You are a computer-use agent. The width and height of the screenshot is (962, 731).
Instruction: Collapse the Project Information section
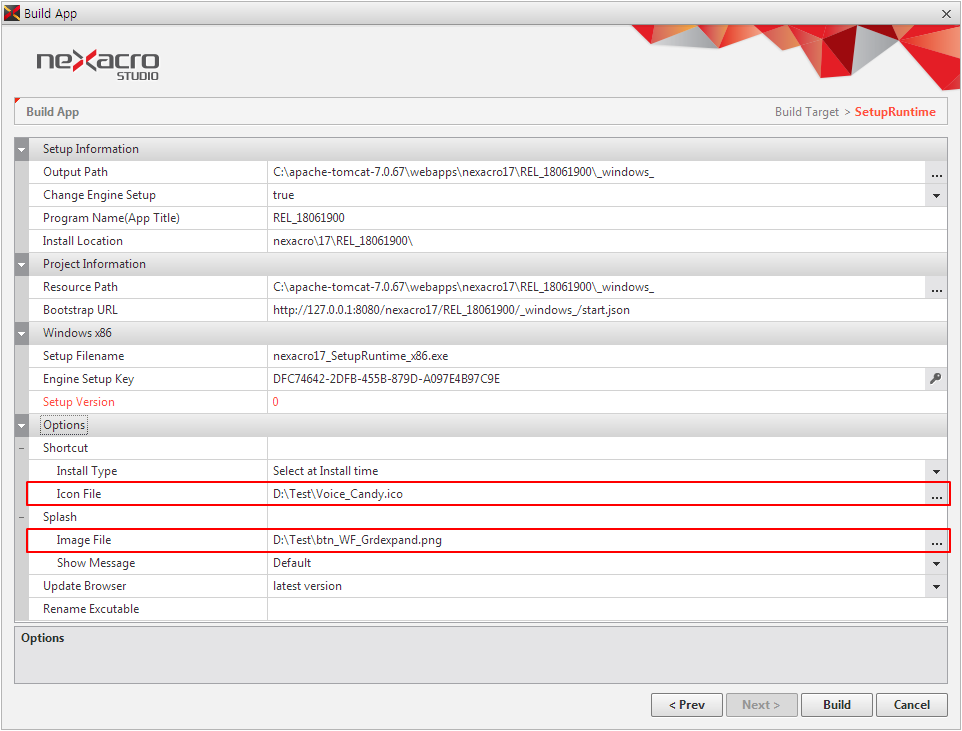point(22,265)
